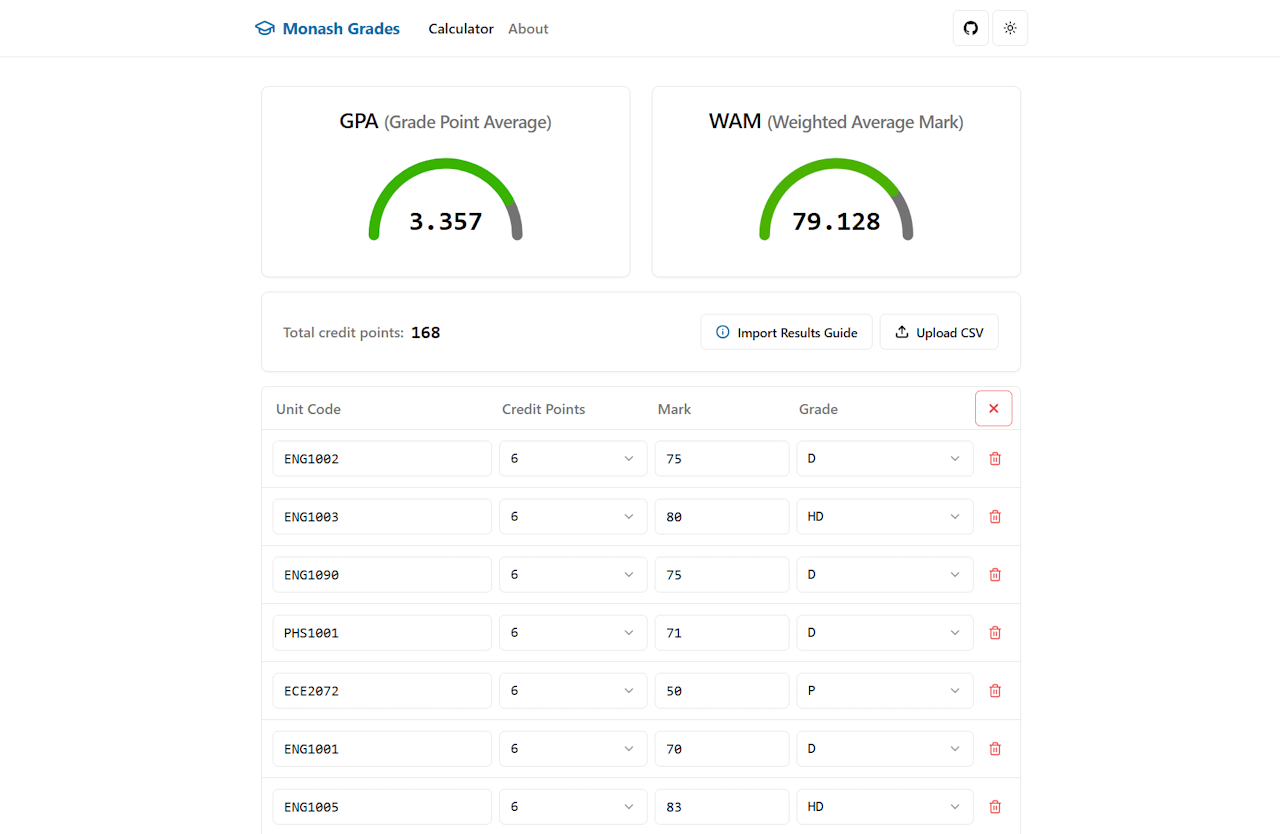Click the Unit Code column header

pos(308,409)
